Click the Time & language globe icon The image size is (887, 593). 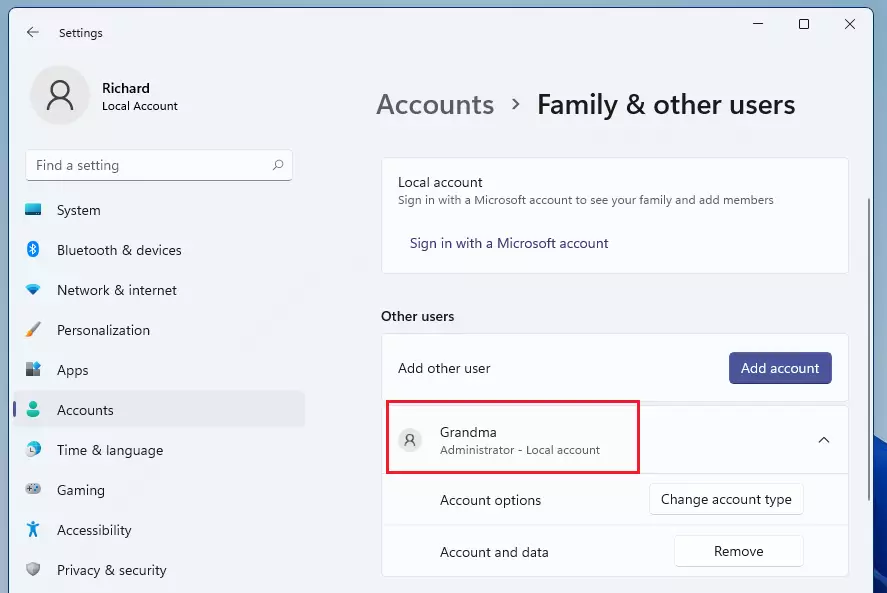[x=33, y=449]
